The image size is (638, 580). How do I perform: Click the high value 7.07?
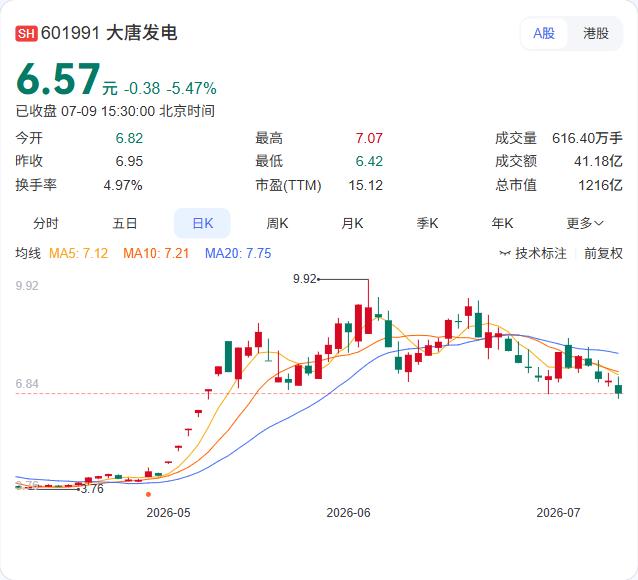click(369, 138)
